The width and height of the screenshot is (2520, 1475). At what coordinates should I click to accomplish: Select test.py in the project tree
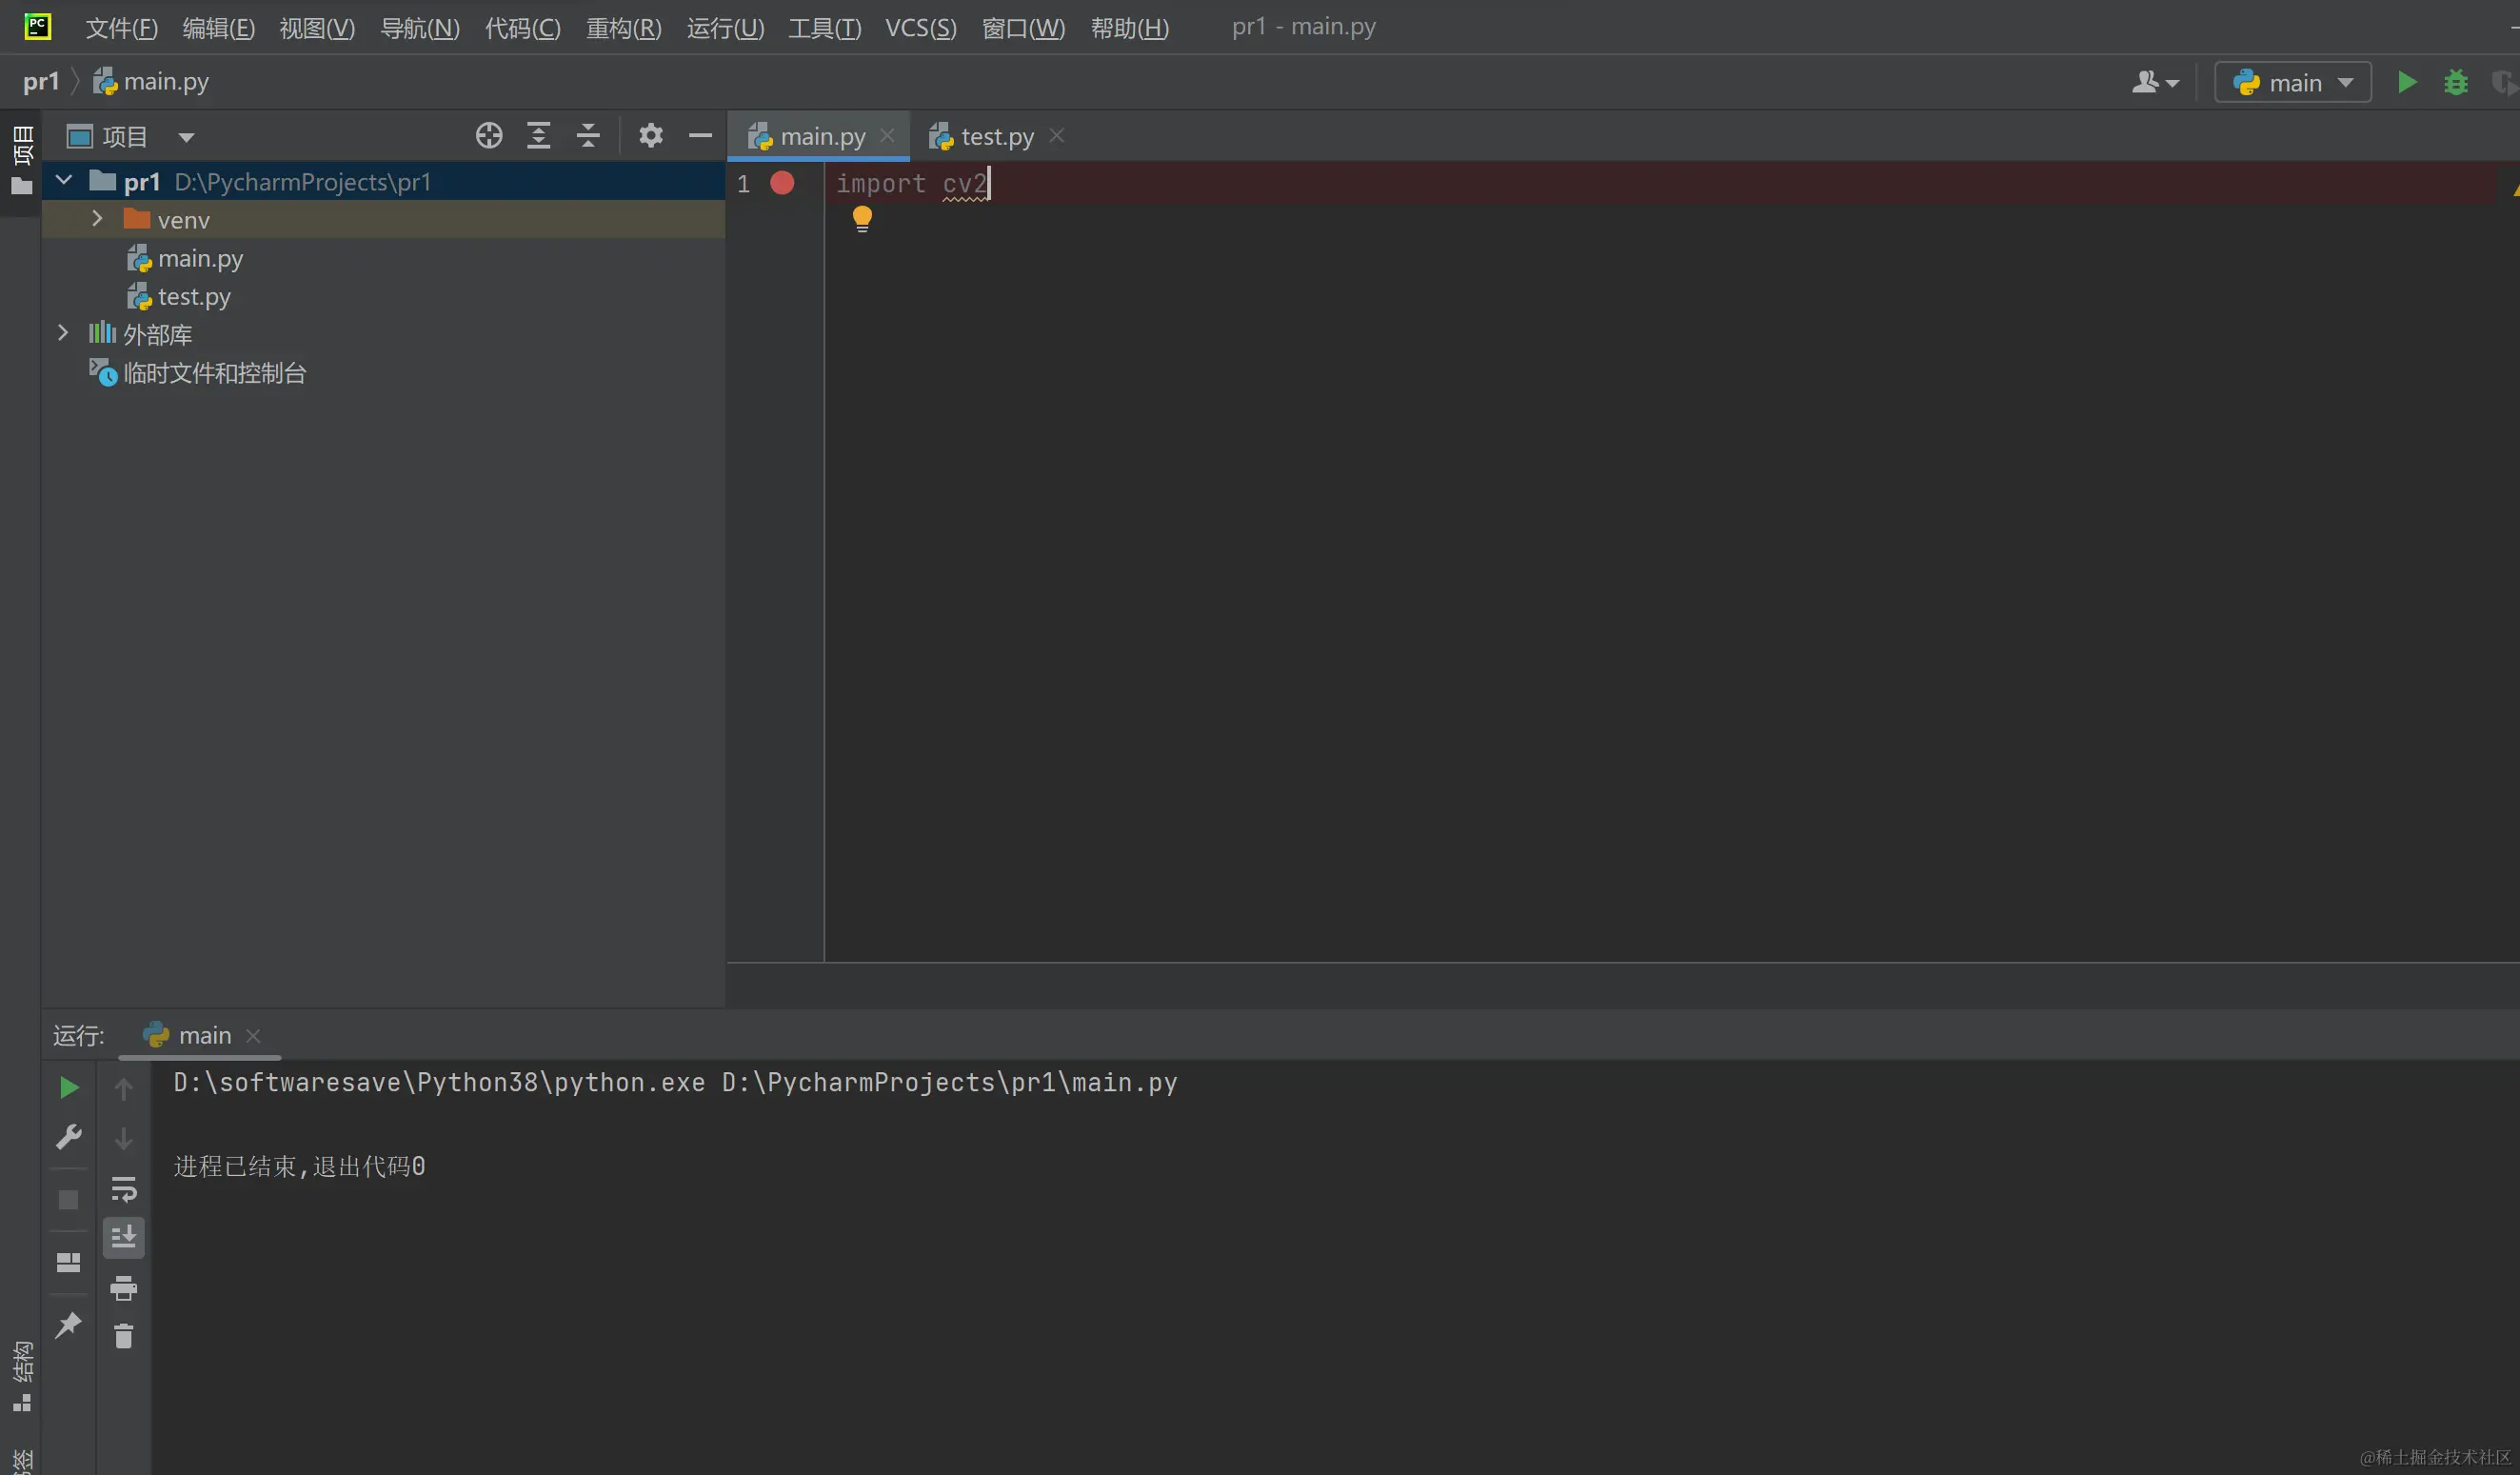(x=194, y=297)
